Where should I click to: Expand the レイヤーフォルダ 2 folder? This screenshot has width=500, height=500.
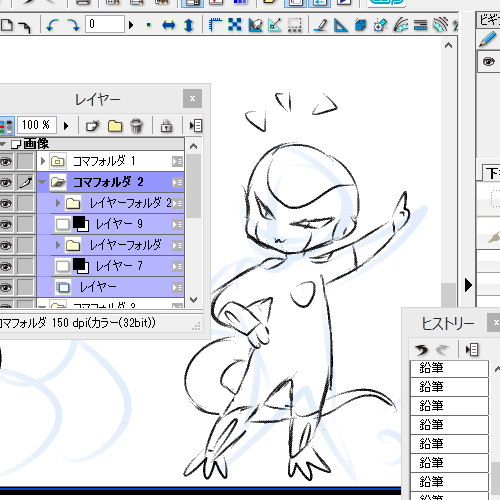(58, 203)
